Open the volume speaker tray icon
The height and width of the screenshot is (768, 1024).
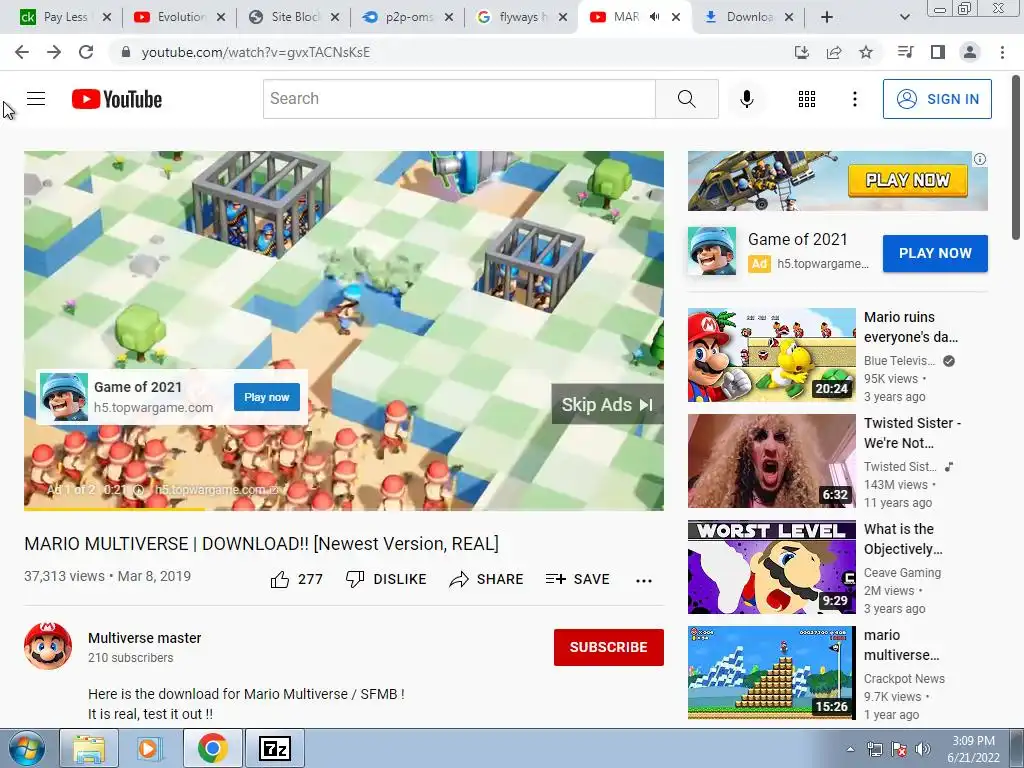pyautogui.click(x=922, y=749)
